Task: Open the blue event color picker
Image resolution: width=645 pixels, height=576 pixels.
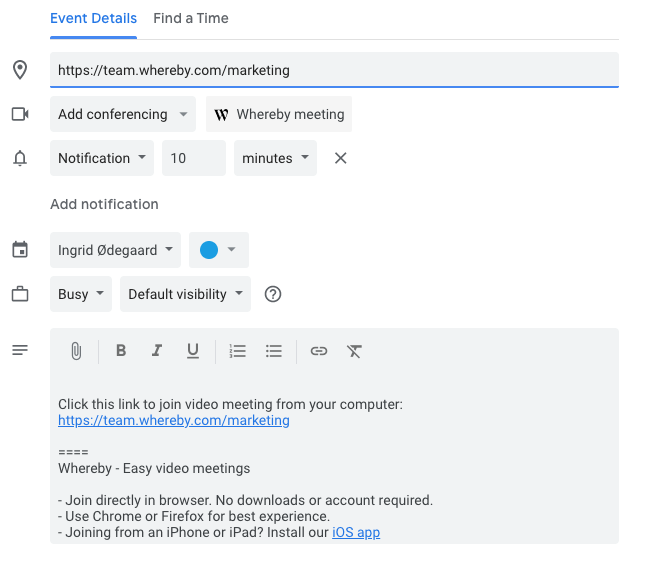Action: 219,250
